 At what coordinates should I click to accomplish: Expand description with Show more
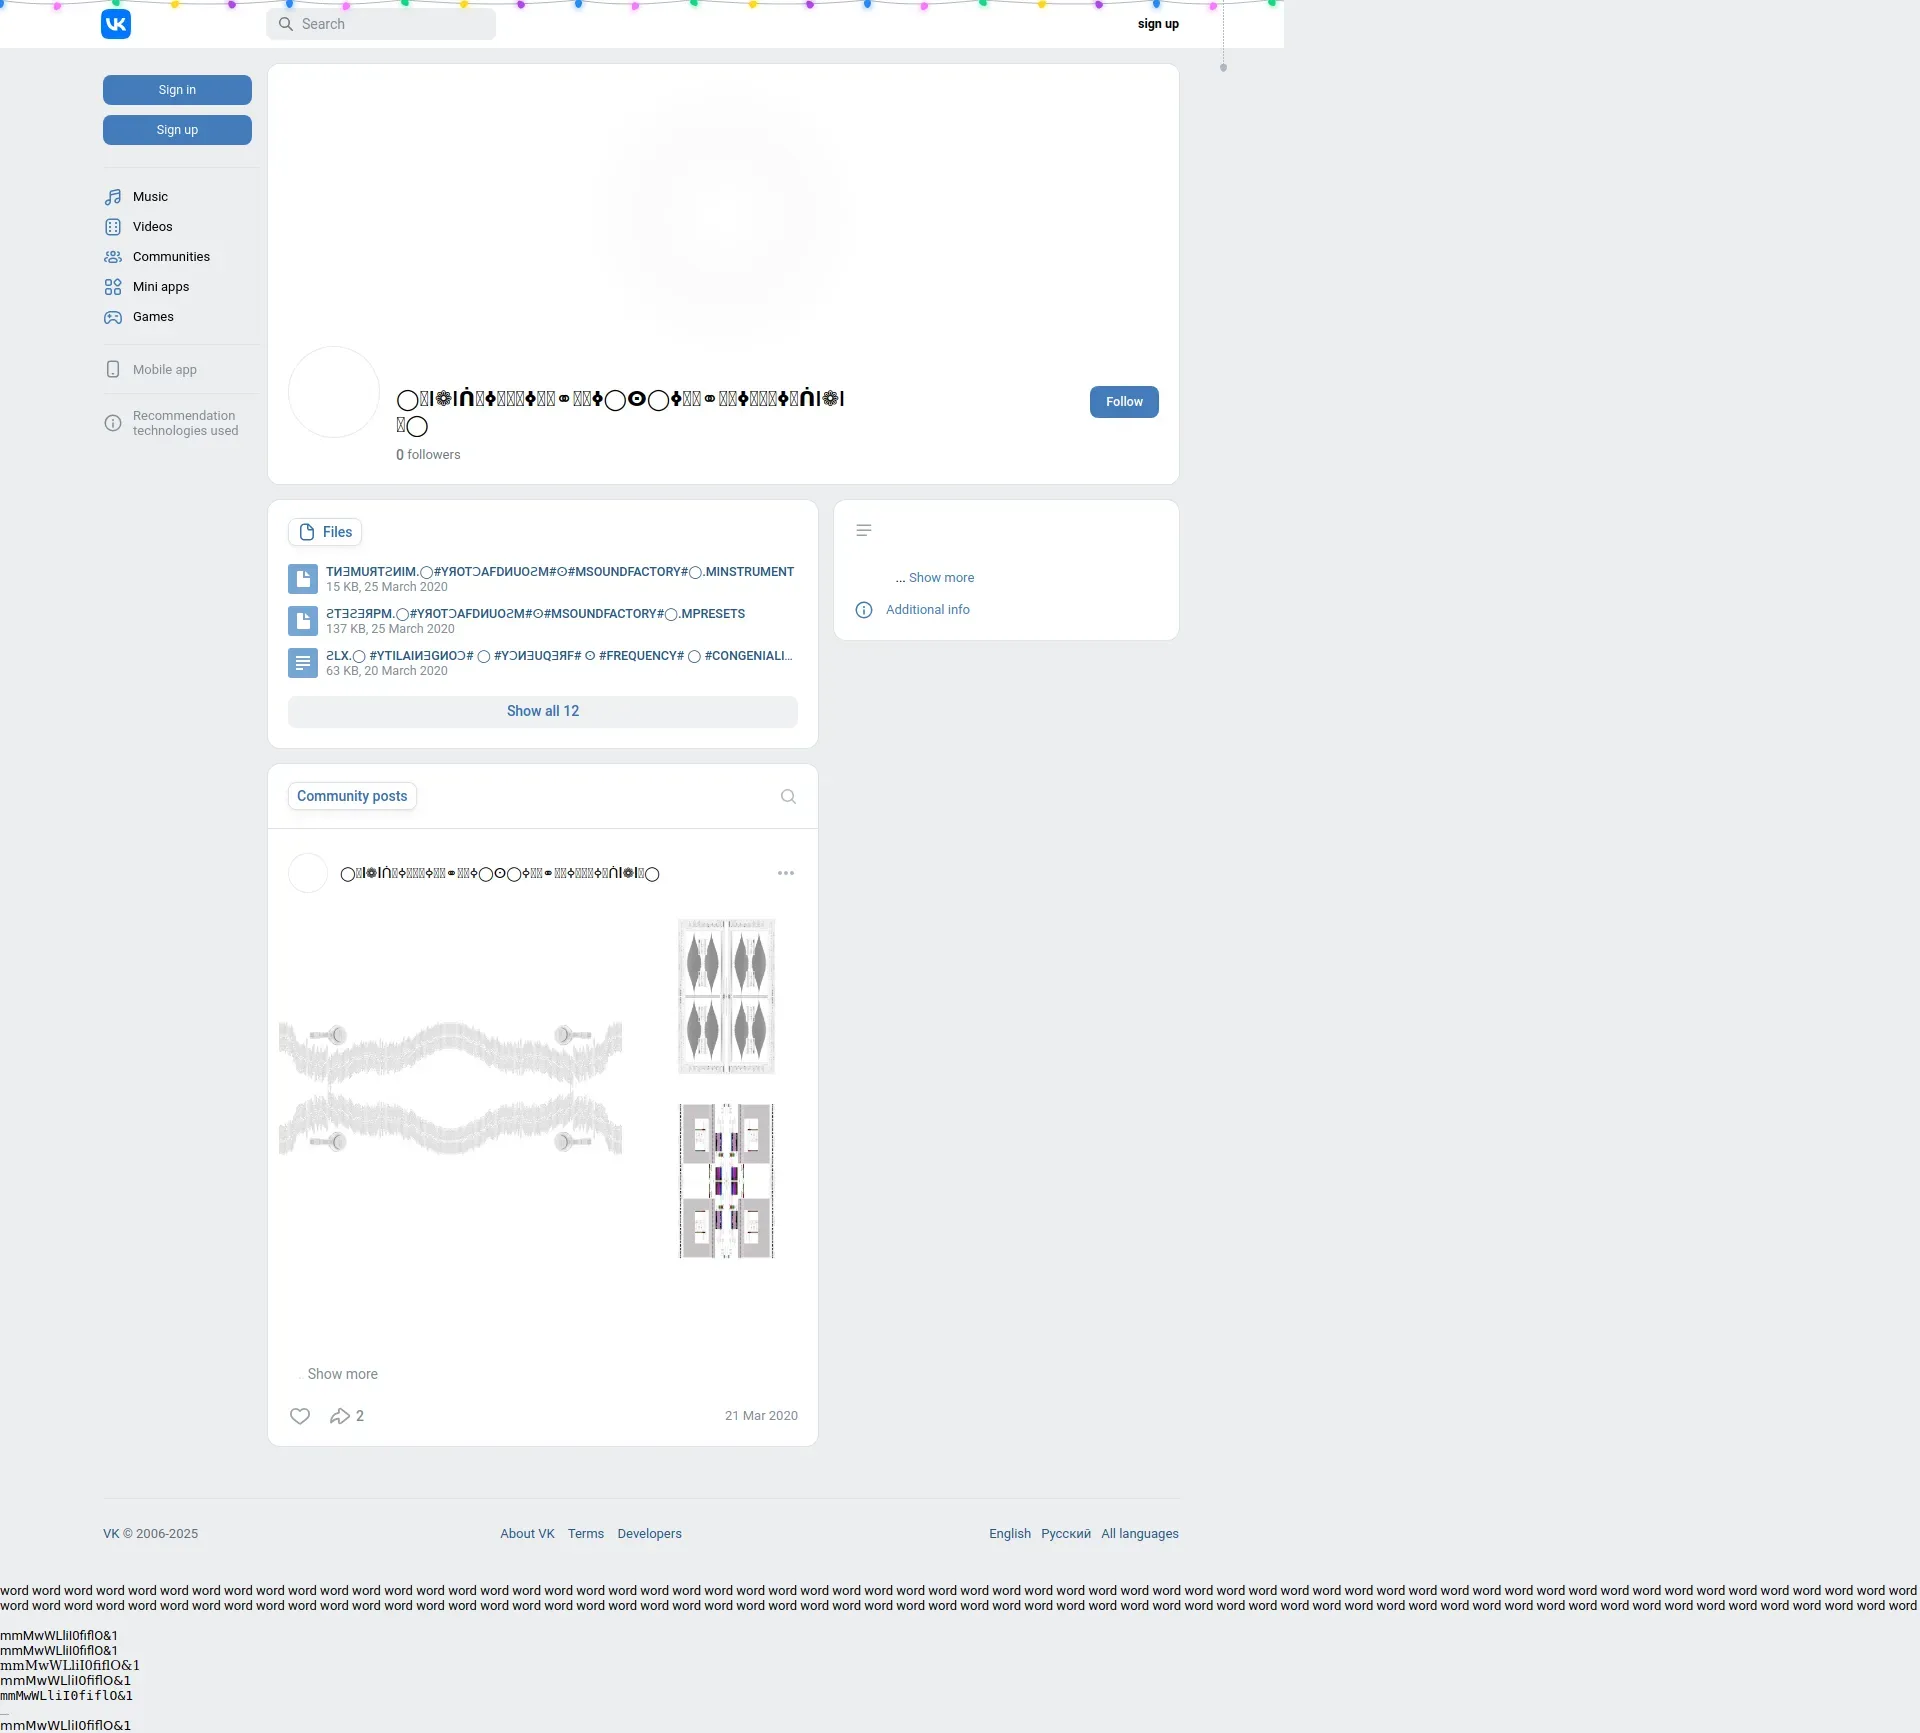pyautogui.click(x=940, y=578)
